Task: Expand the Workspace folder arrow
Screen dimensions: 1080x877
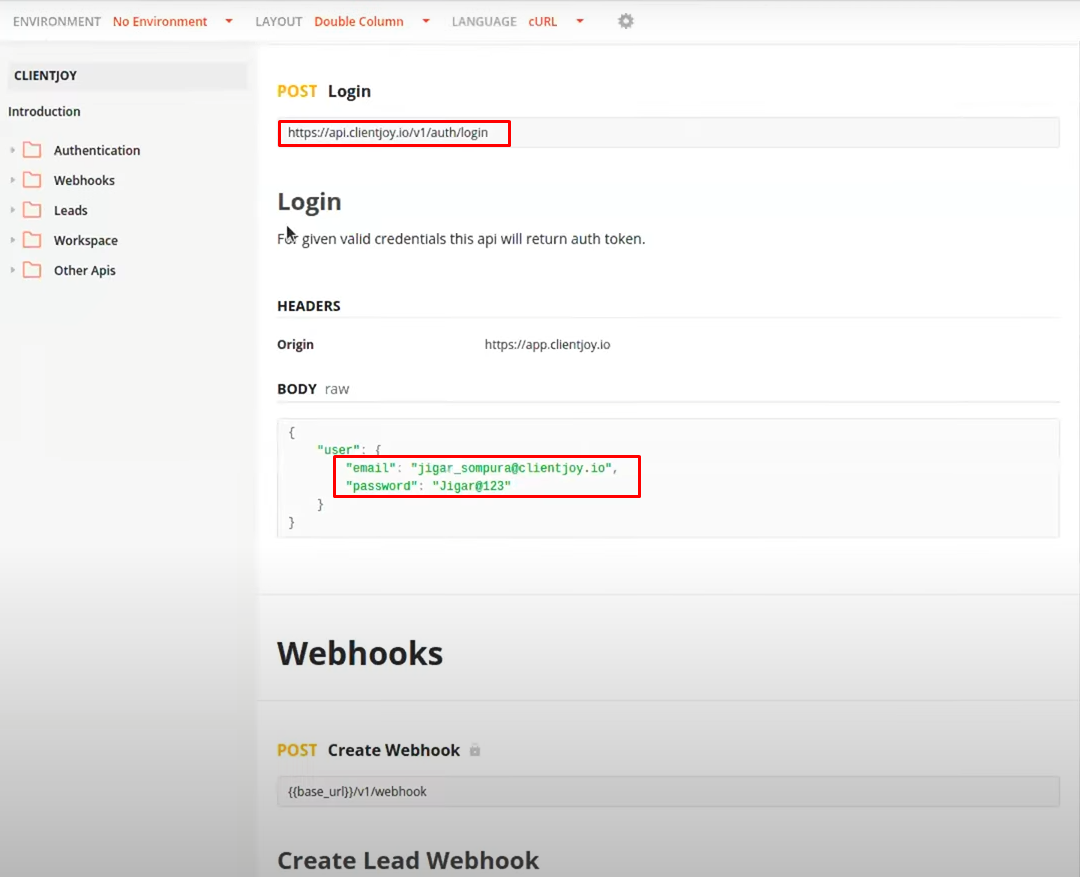Action: (12, 240)
